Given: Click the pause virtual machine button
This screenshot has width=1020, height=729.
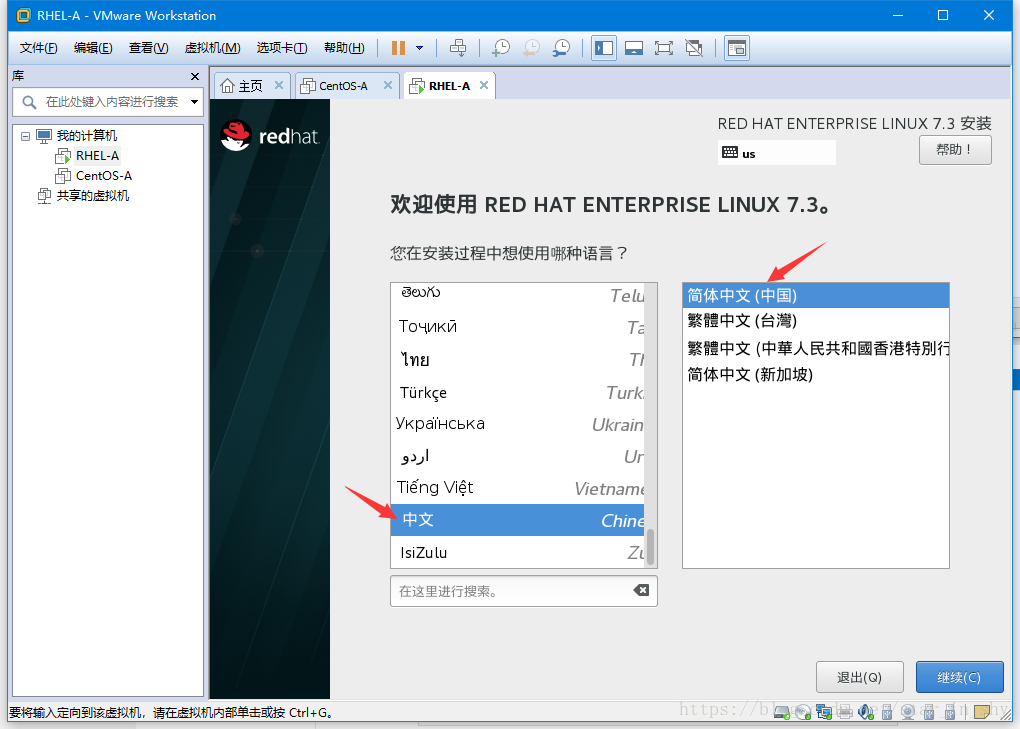Looking at the screenshot, I should pyautogui.click(x=398, y=48).
